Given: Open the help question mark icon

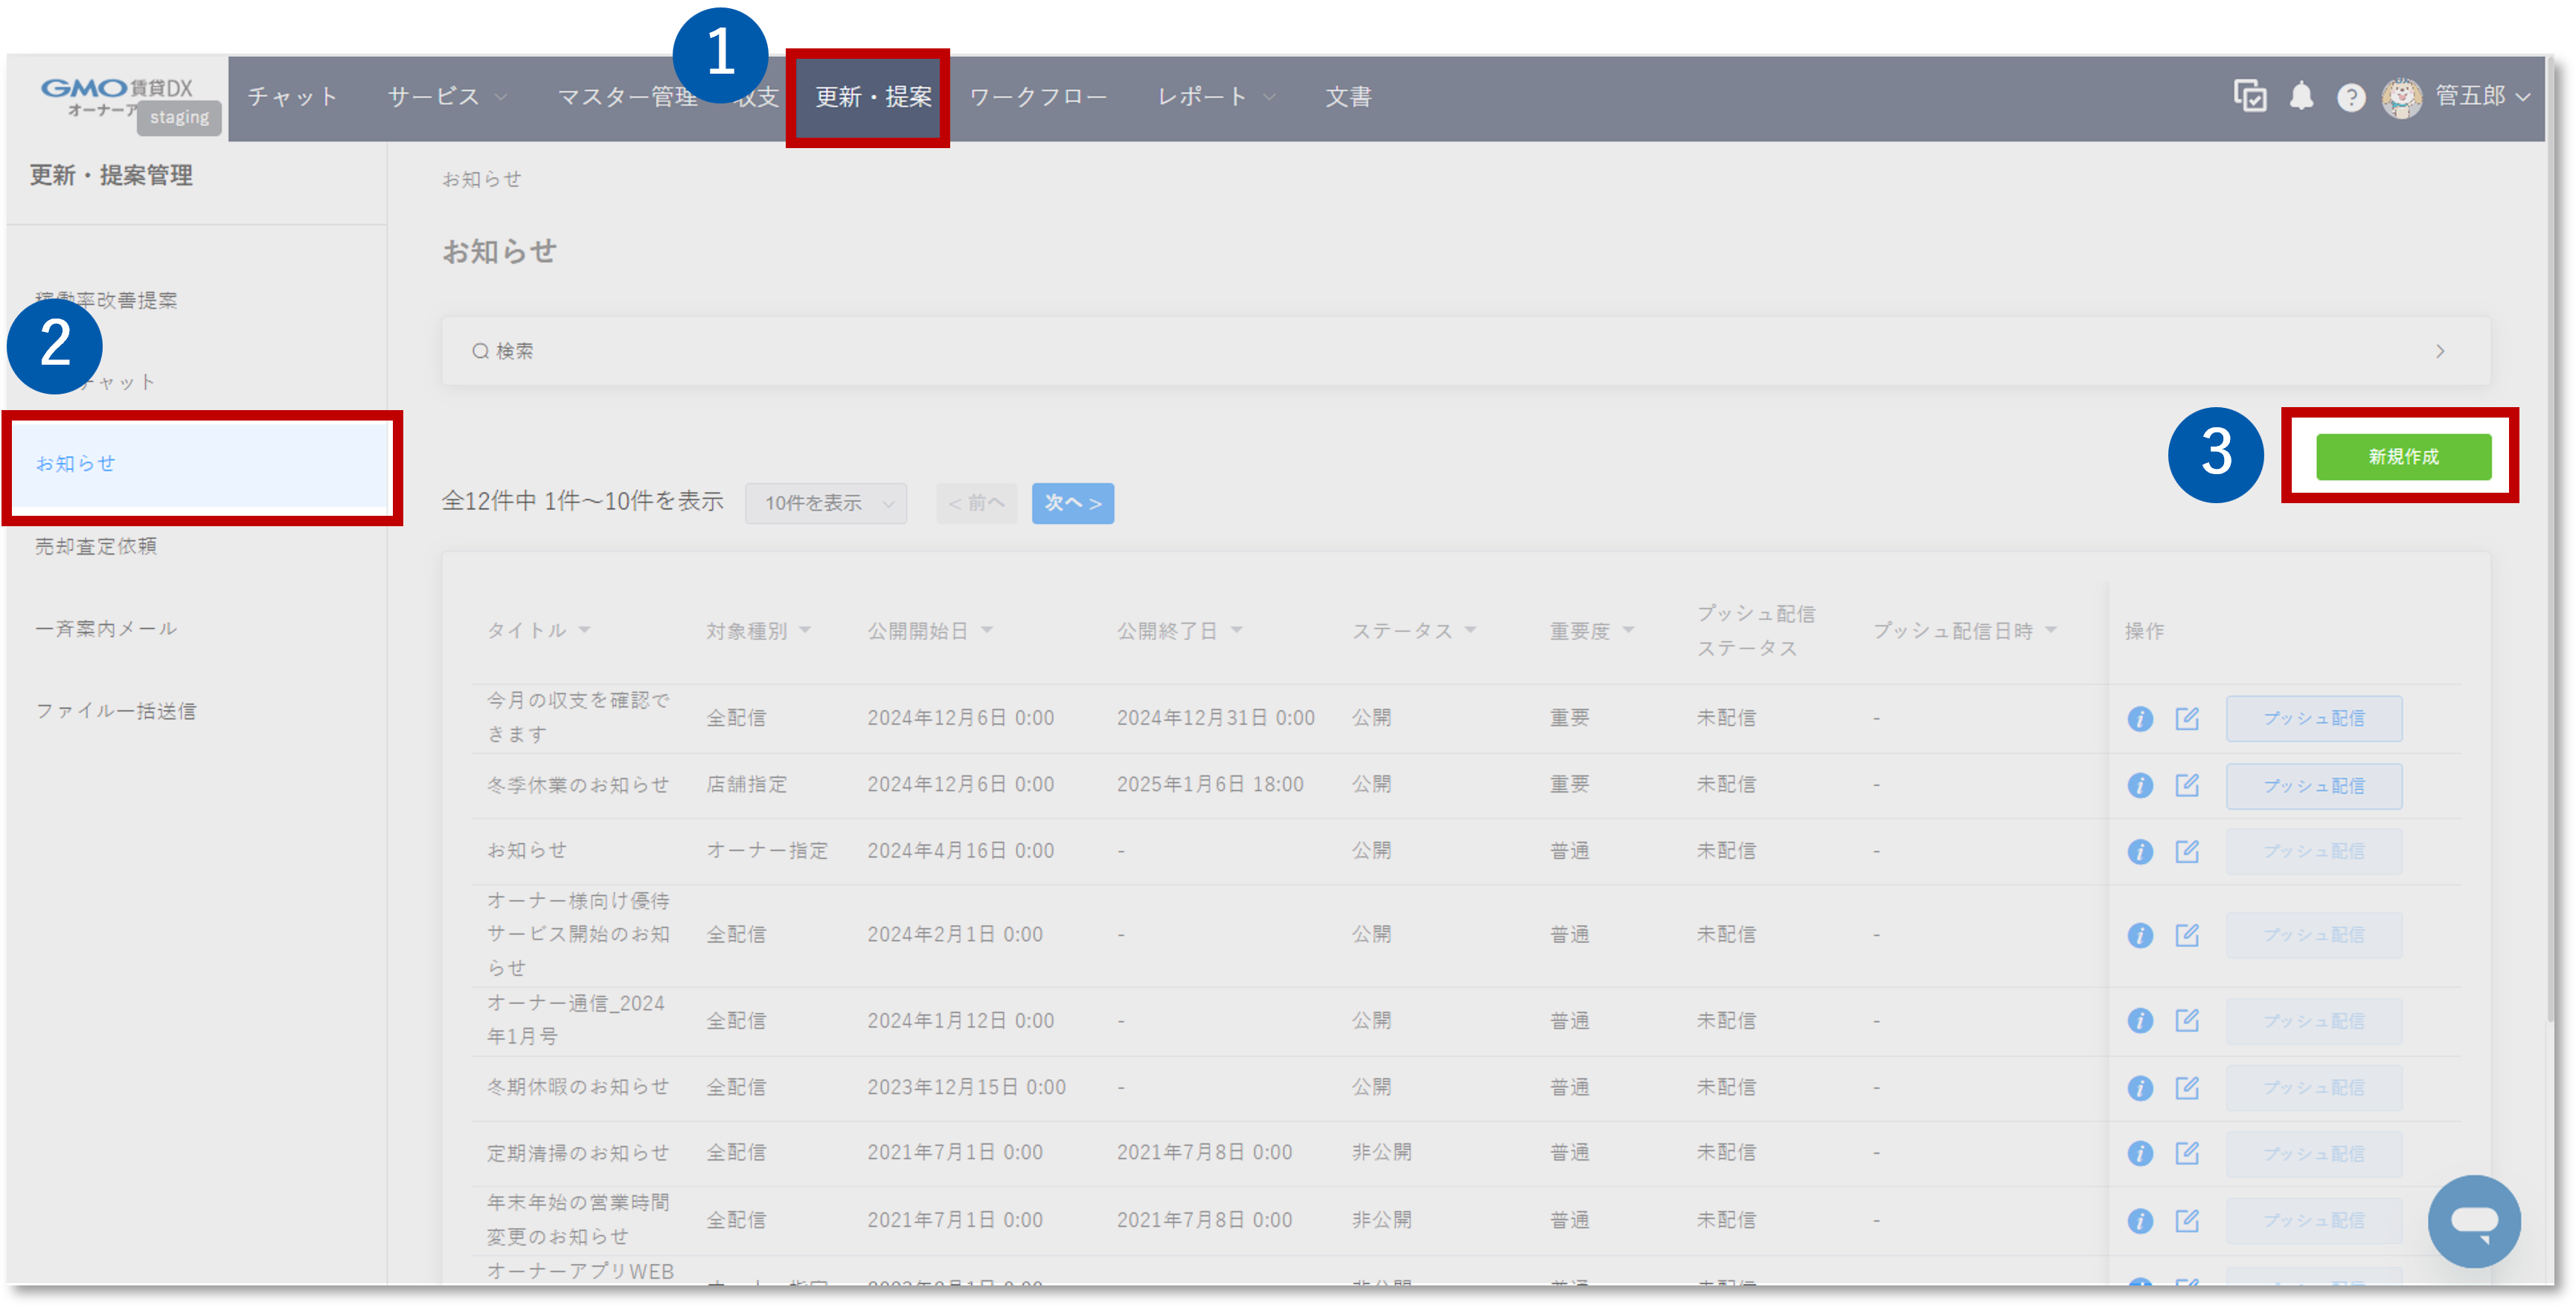Looking at the screenshot, I should pyautogui.click(x=2351, y=98).
